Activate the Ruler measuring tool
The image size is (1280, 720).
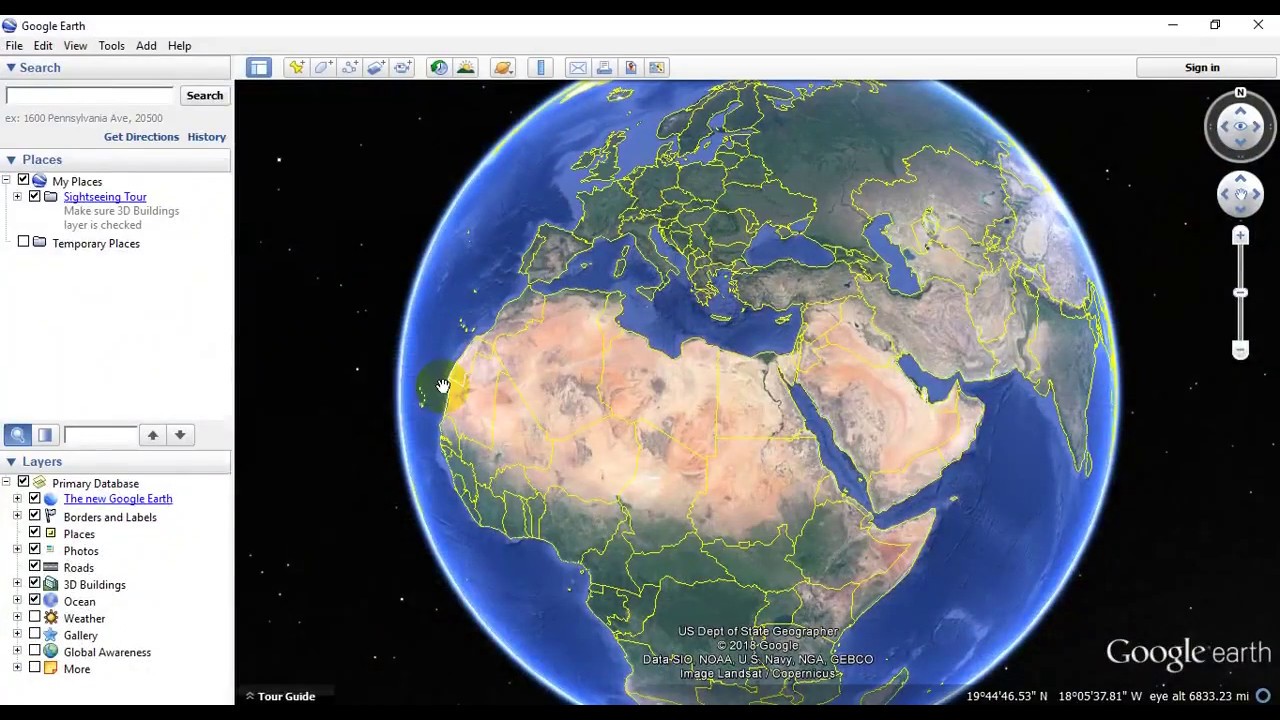tap(541, 68)
